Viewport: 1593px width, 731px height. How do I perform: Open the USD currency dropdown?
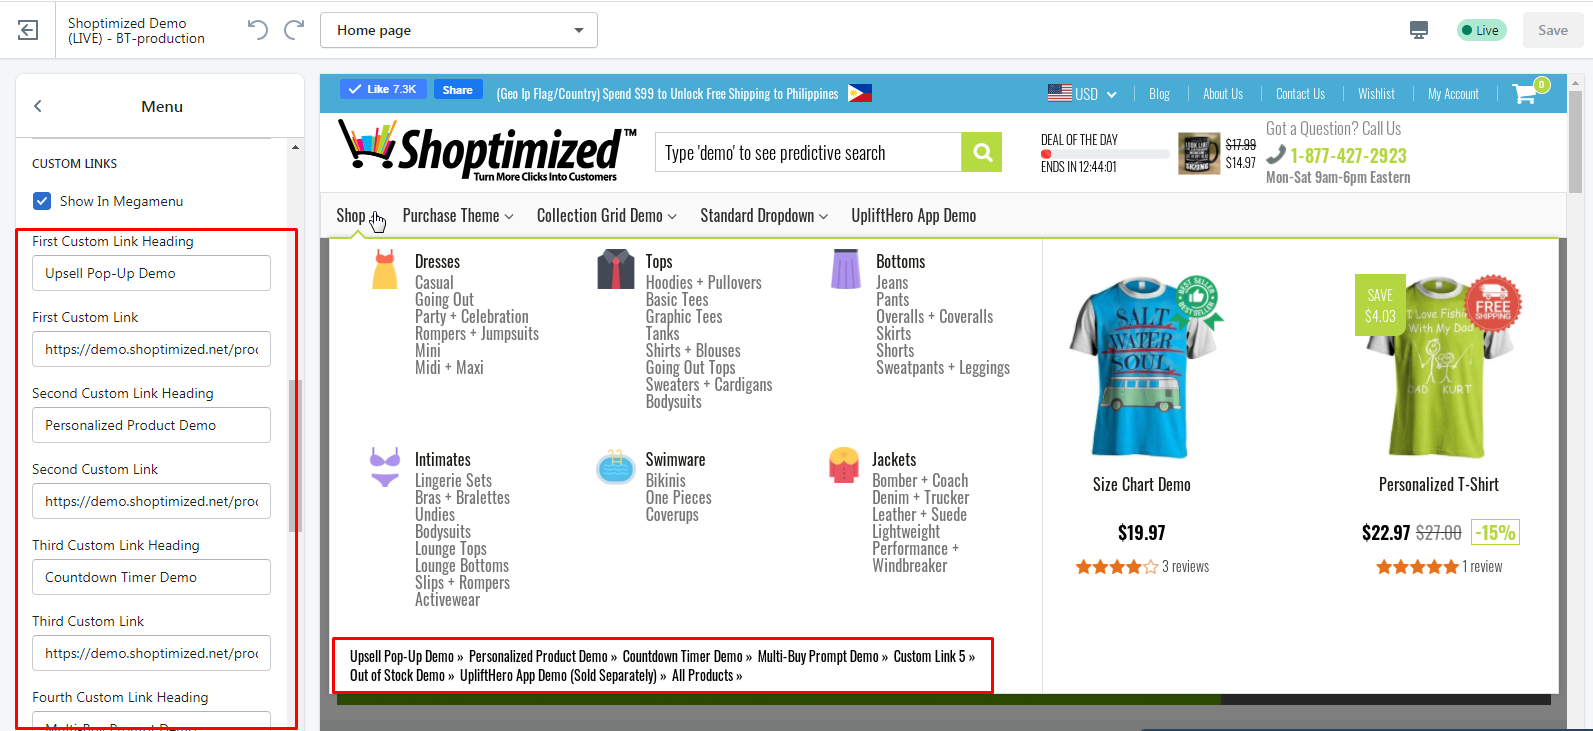(x=1082, y=93)
